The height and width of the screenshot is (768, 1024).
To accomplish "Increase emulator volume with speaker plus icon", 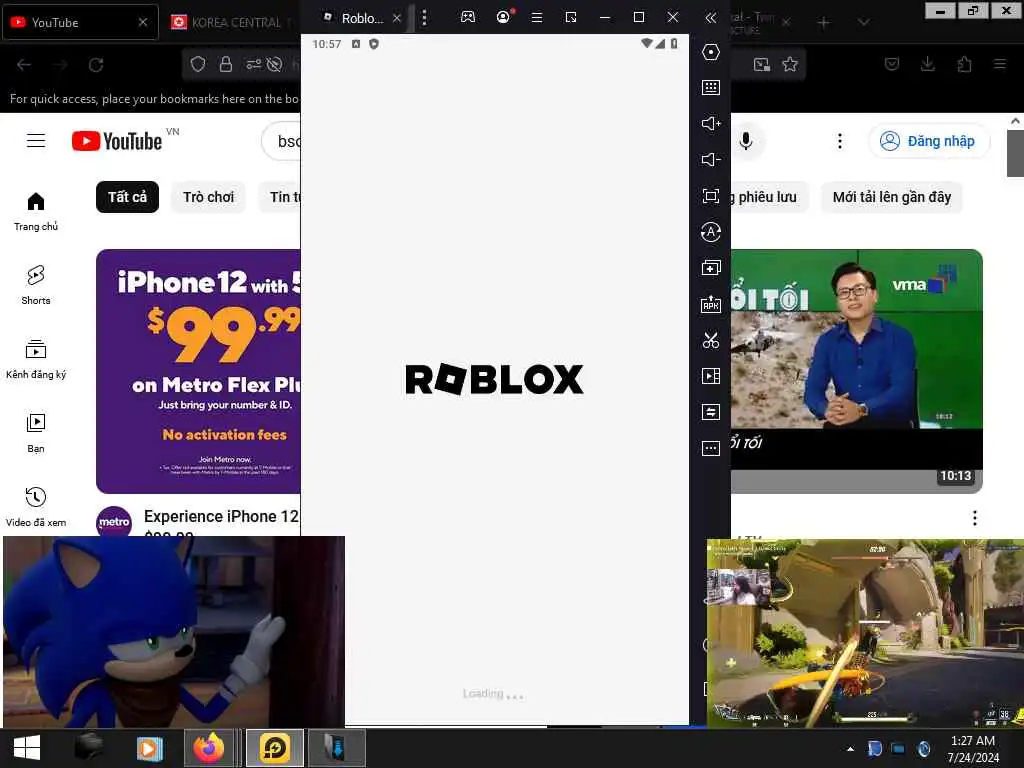I will 711,123.
